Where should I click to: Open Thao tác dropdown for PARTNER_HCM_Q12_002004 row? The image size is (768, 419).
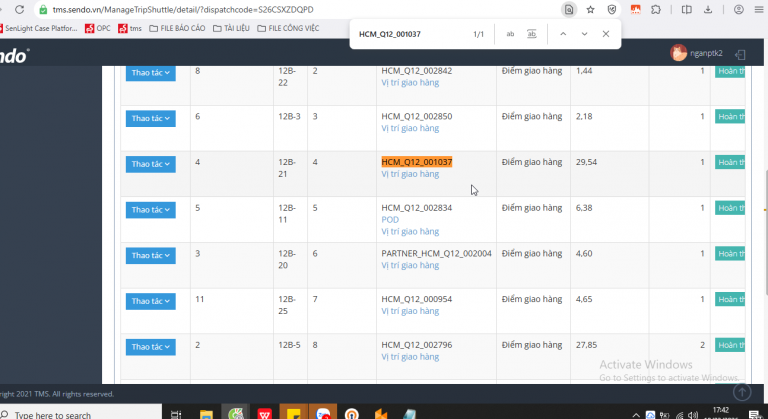coord(150,255)
